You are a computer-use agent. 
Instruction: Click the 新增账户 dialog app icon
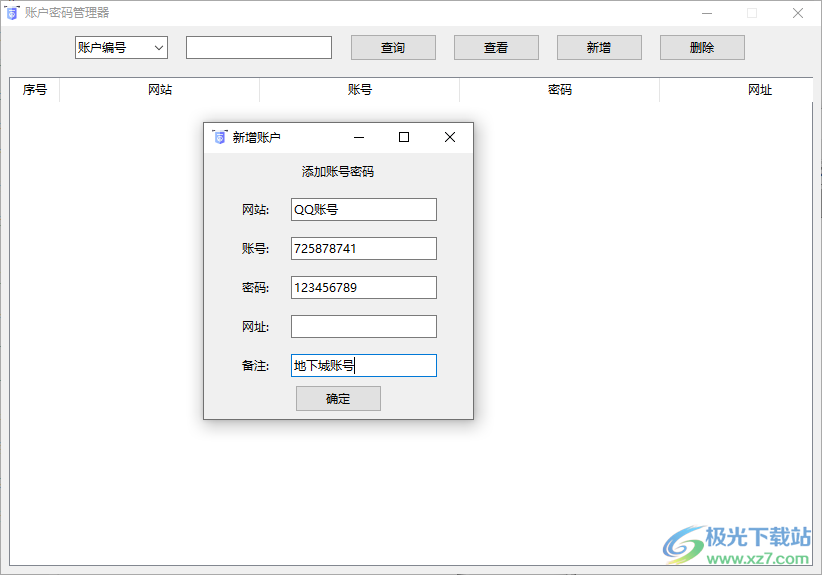(220, 137)
